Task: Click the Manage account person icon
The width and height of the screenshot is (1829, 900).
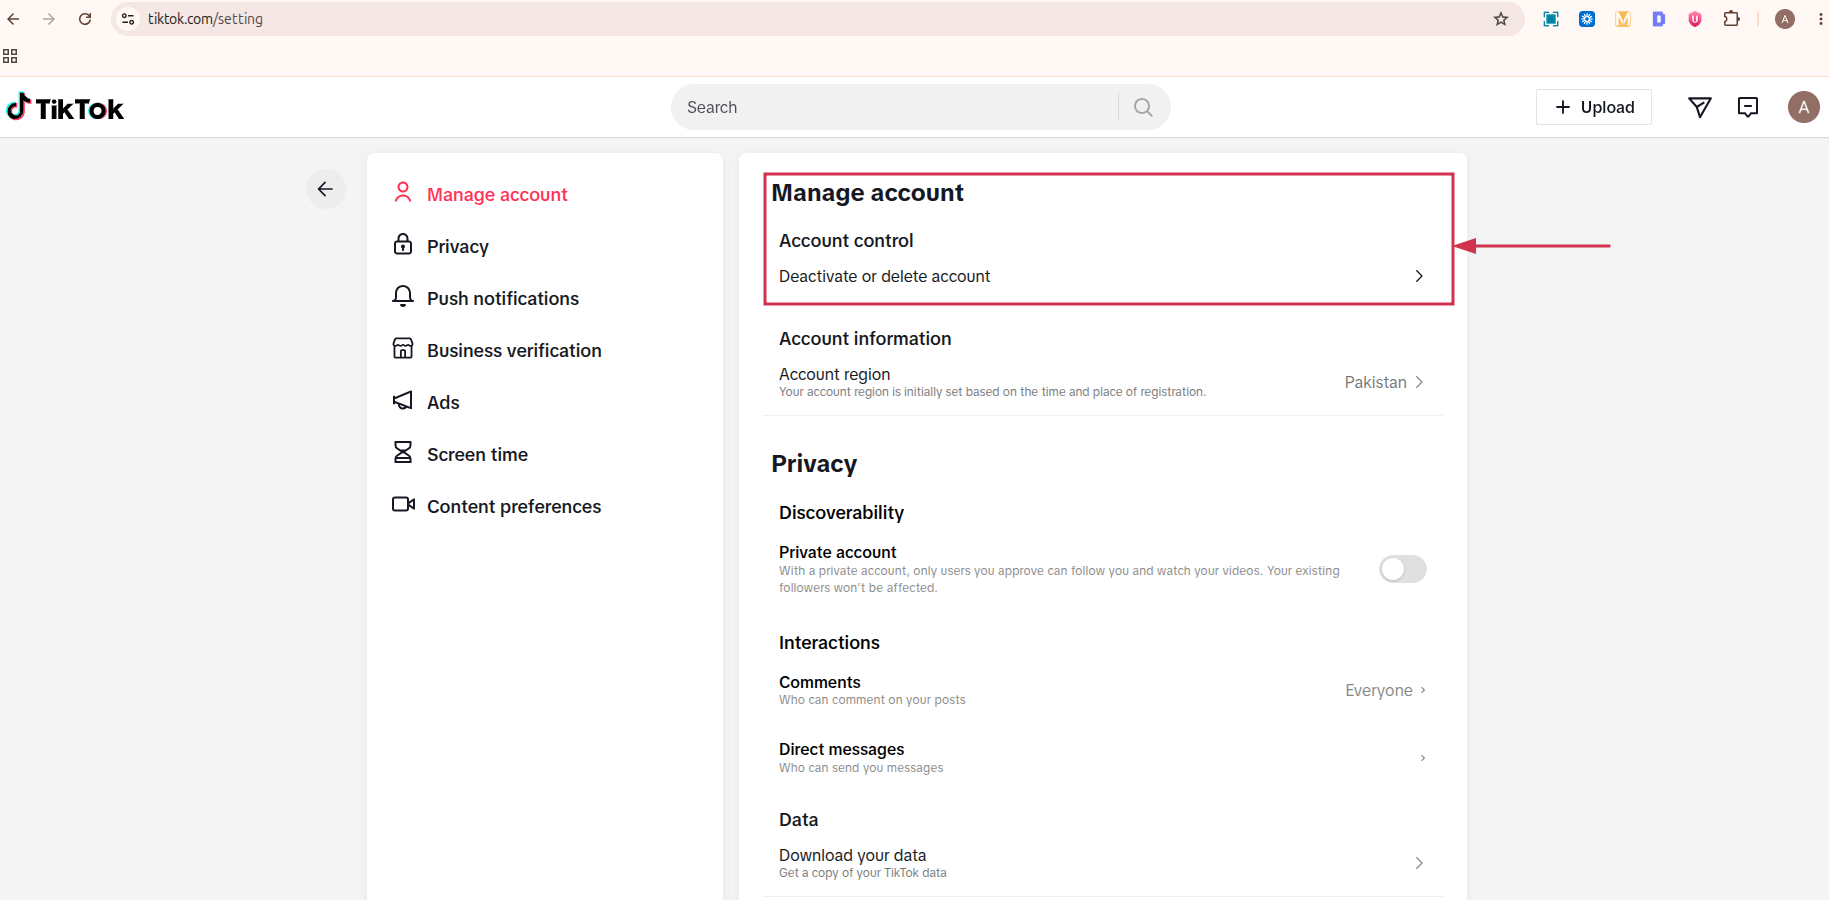Action: (403, 192)
